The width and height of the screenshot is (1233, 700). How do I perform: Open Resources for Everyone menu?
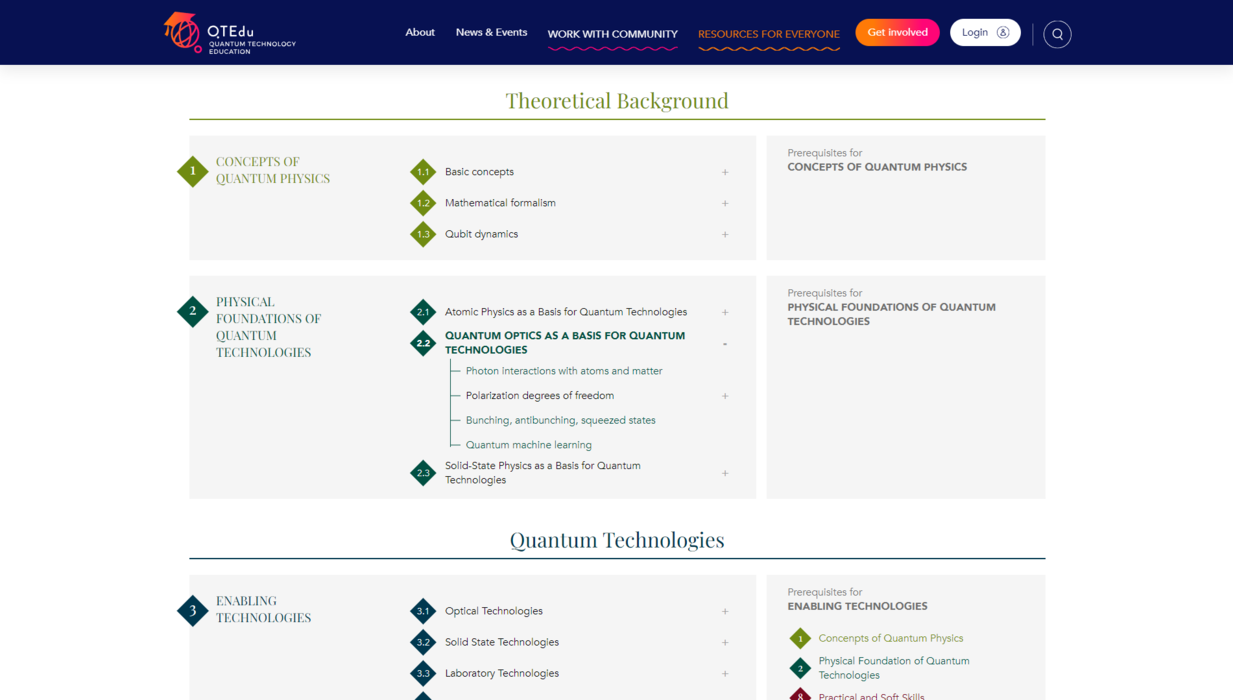coord(768,34)
